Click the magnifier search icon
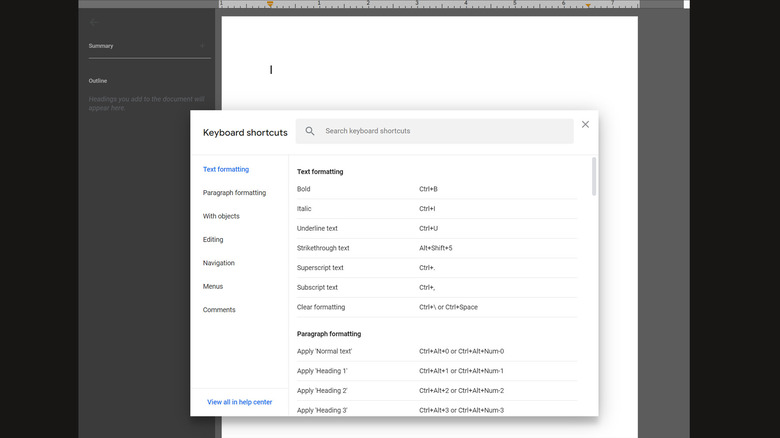This screenshot has width=780, height=438. click(x=310, y=131)
